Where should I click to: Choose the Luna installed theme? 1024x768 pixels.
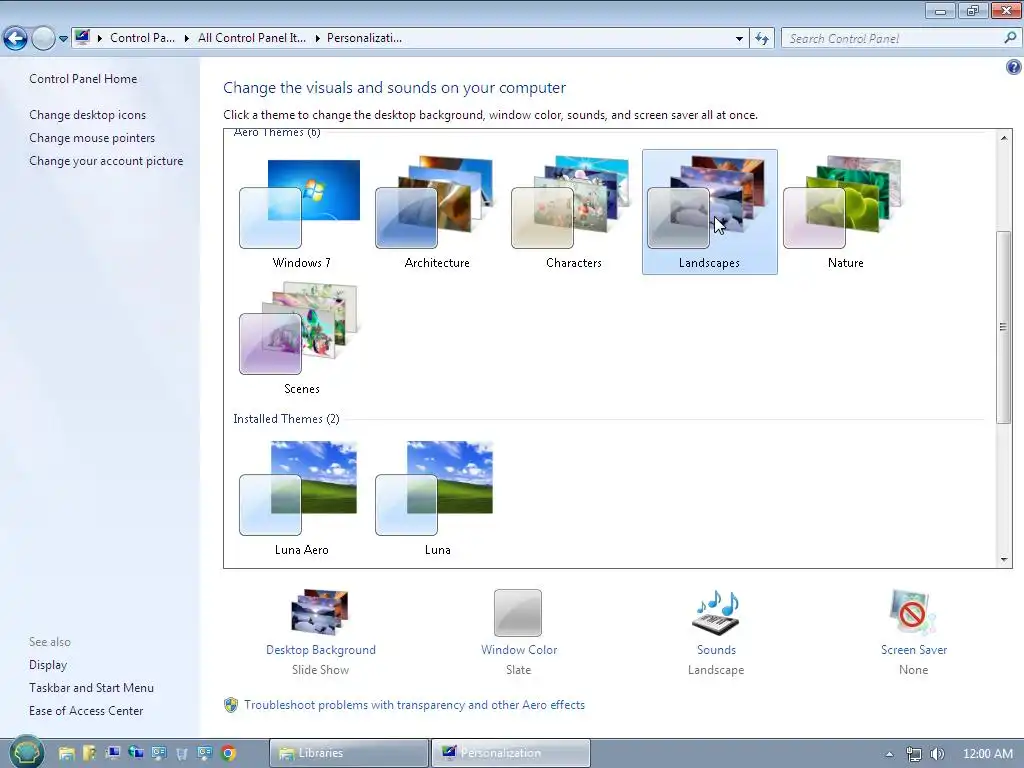437,498
